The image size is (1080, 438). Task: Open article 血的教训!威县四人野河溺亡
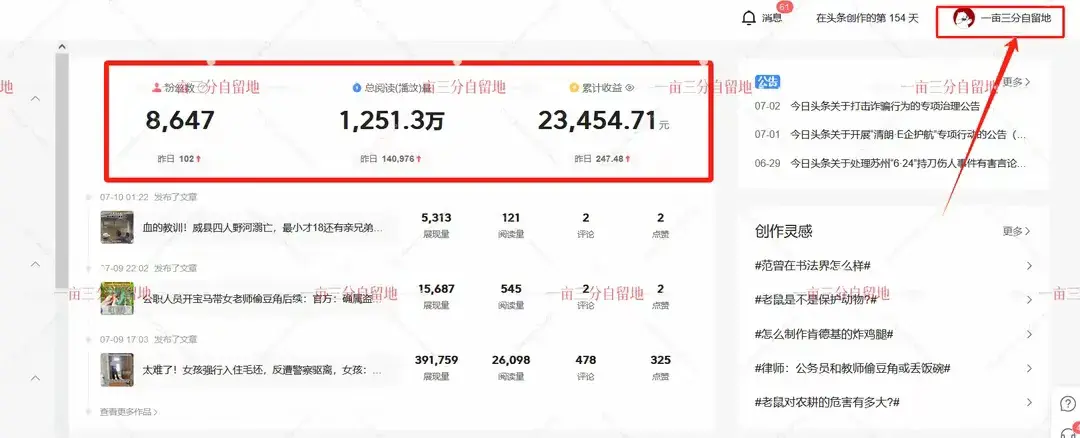pyautogui.click(x=262, y=228)
